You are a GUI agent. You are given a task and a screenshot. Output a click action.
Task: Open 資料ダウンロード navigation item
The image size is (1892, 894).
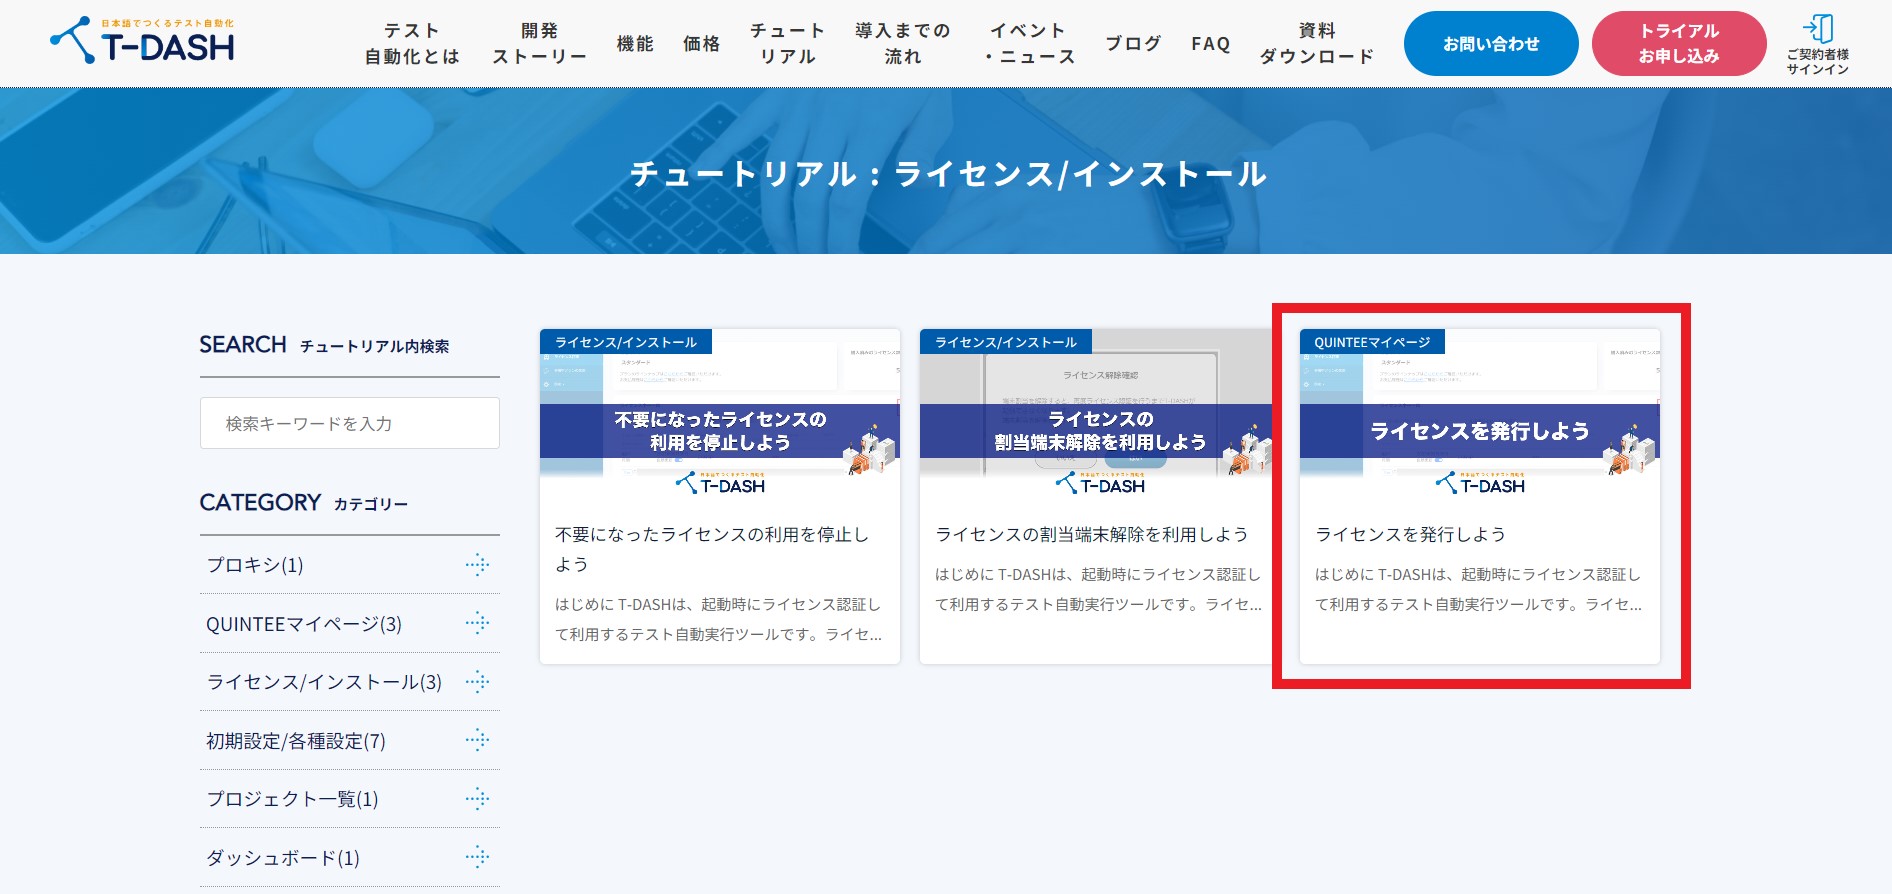point(1317,44)
